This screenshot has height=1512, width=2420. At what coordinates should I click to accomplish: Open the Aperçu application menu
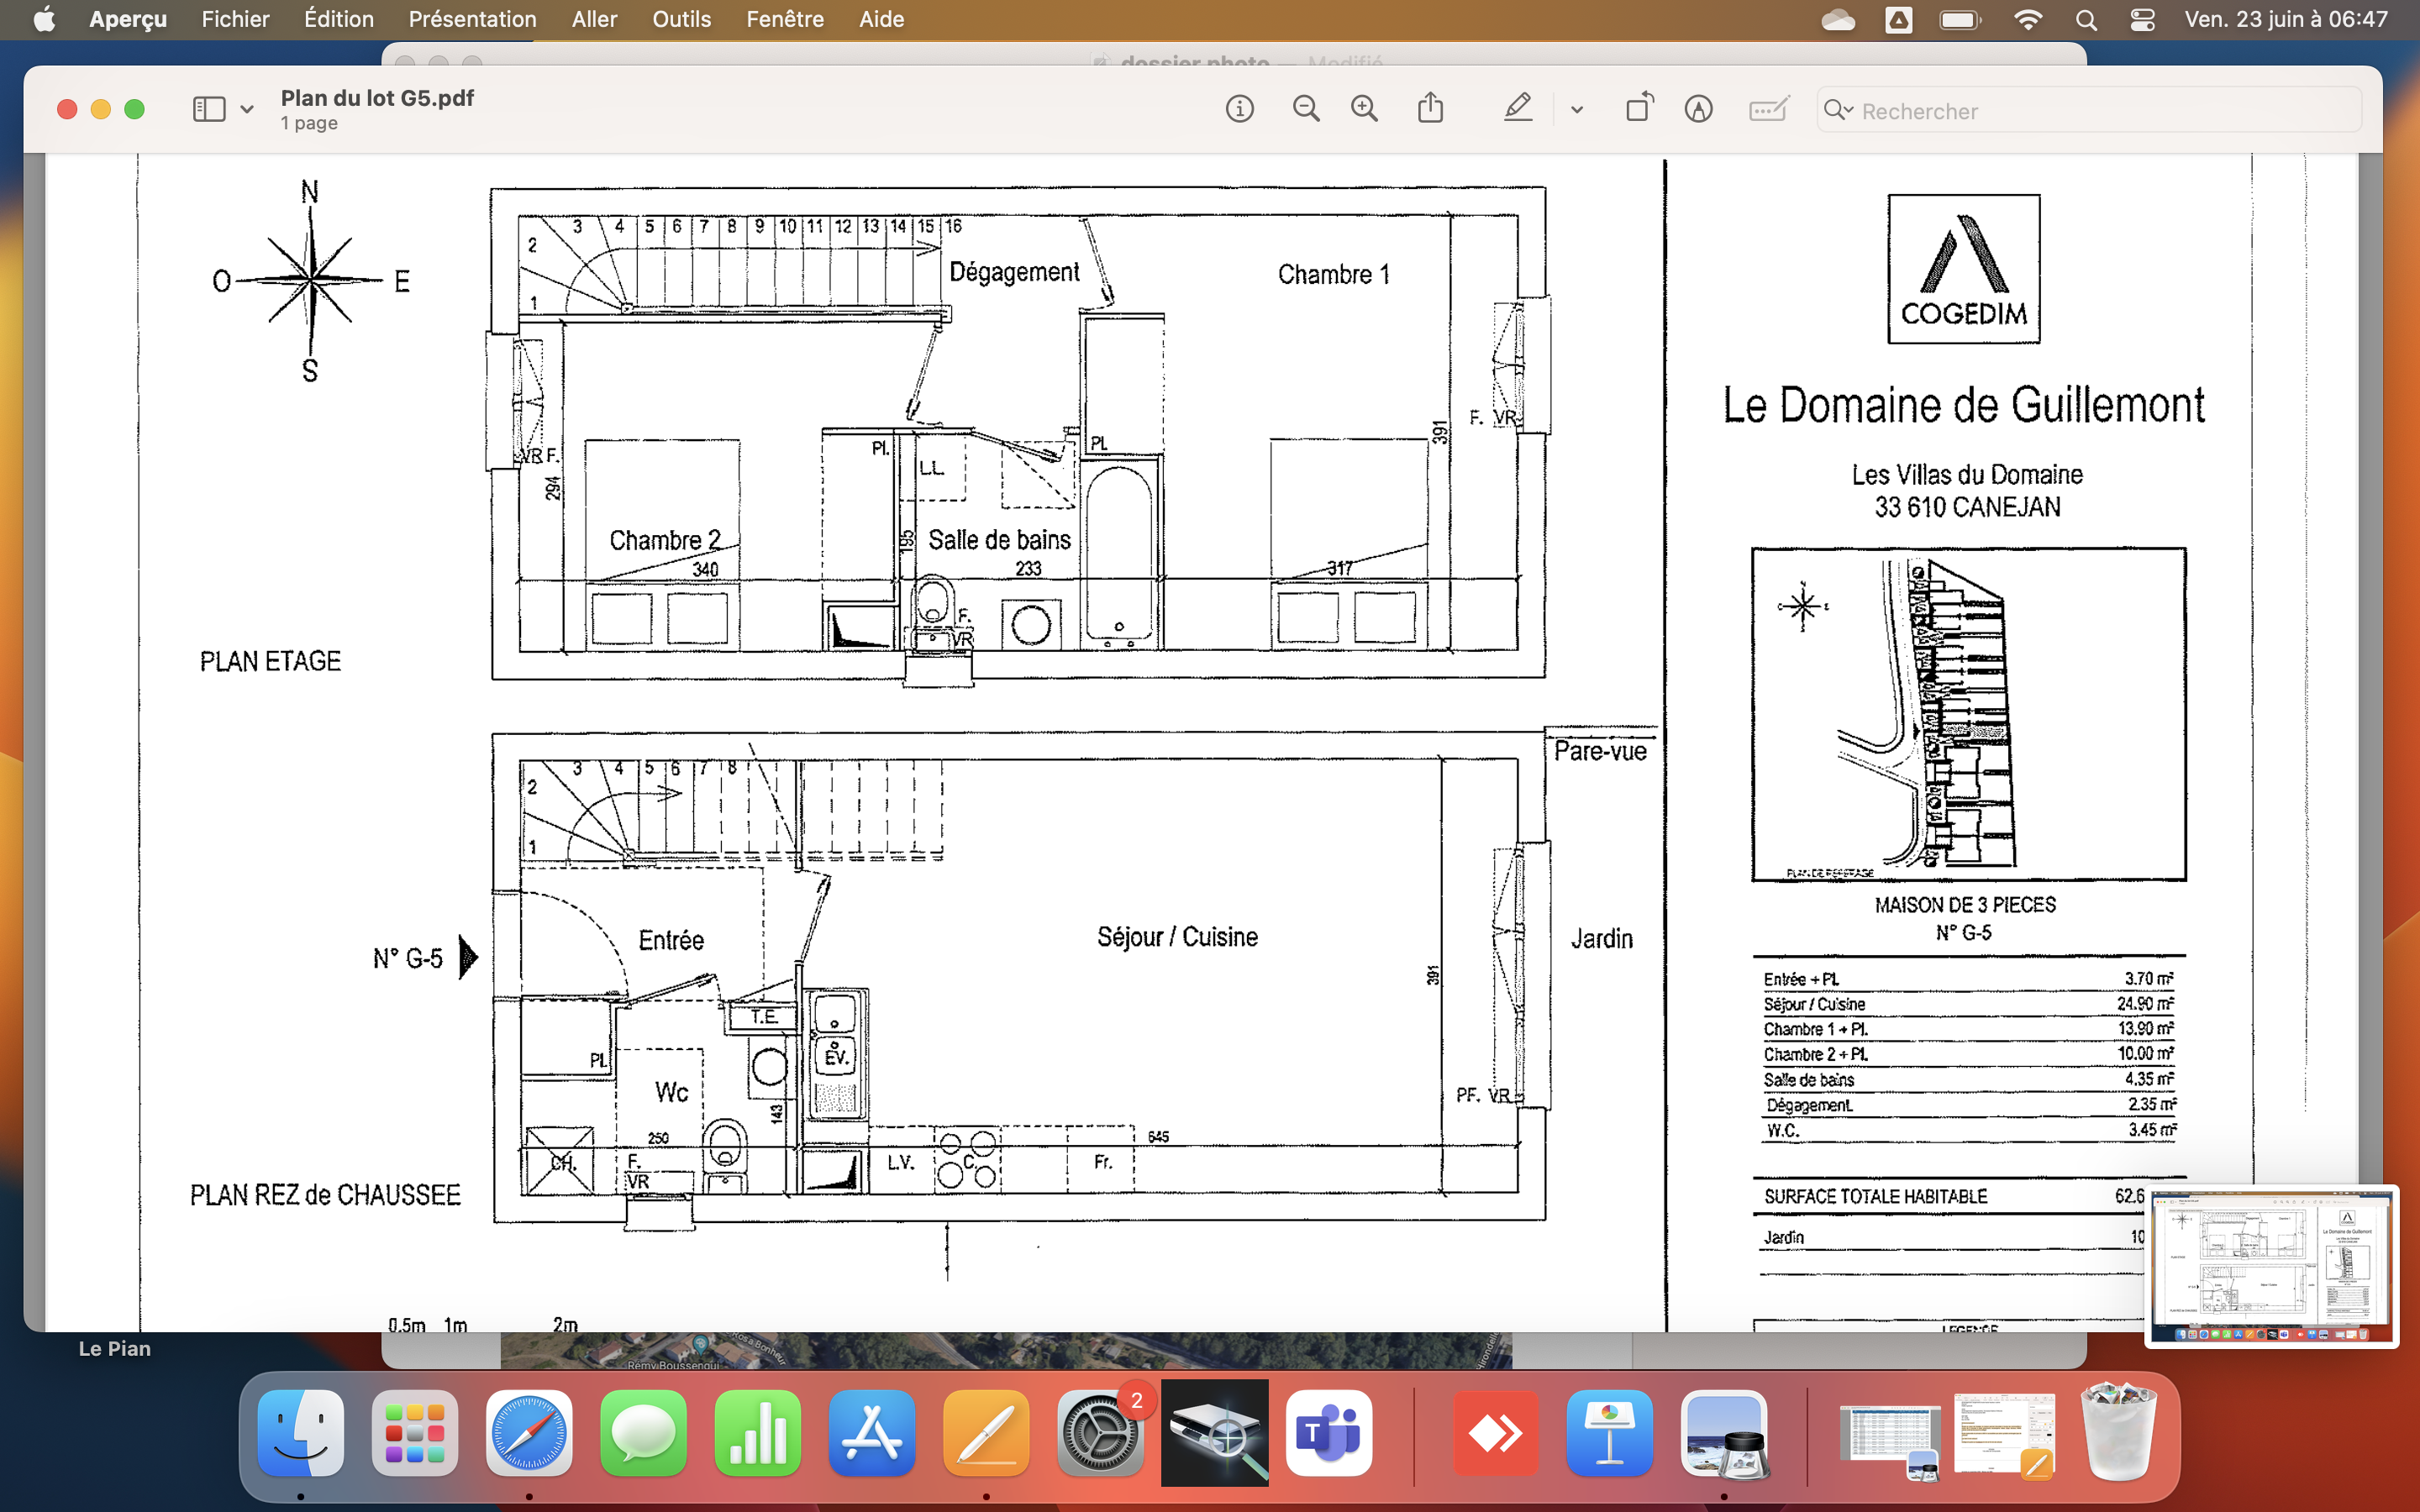(128, 19)
